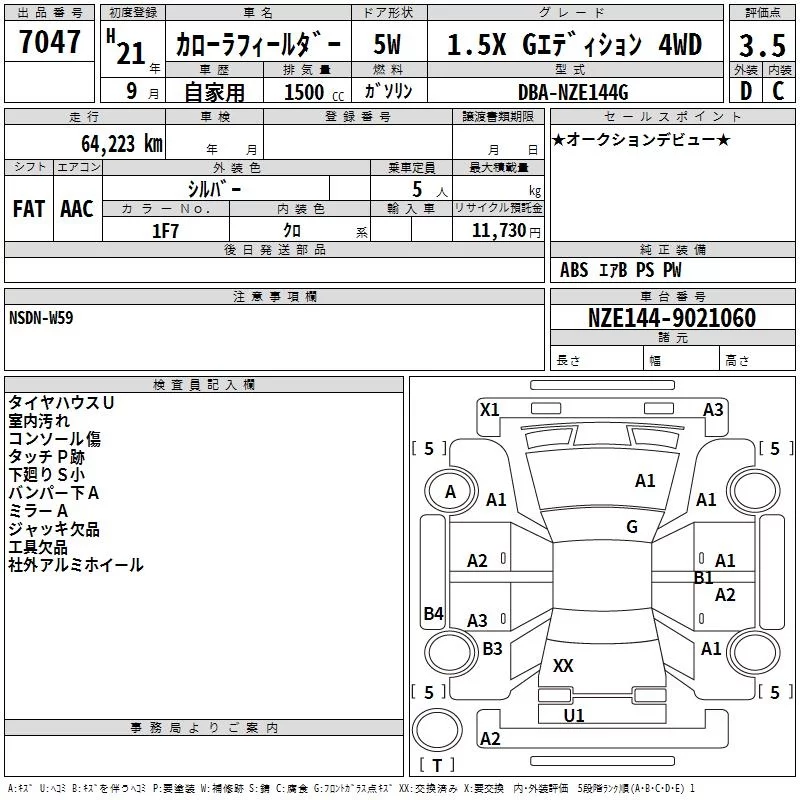Select the セールスポイント header
The image size is (800, 800).
(x=672, y=116)
